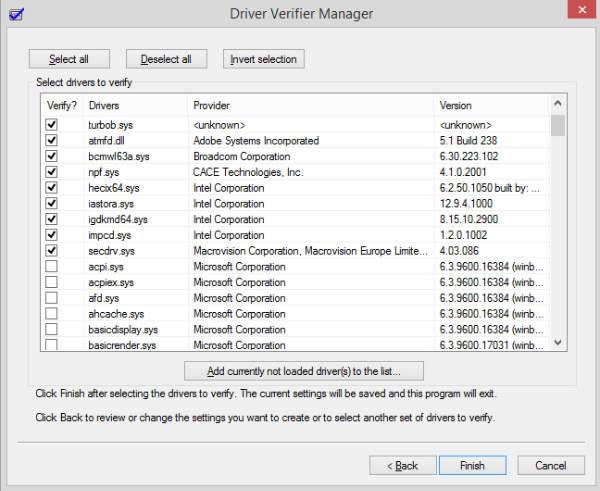The height and width of the screenshot is (491, 600).
Task: Click Invert selection button
Action: [263, 59]
